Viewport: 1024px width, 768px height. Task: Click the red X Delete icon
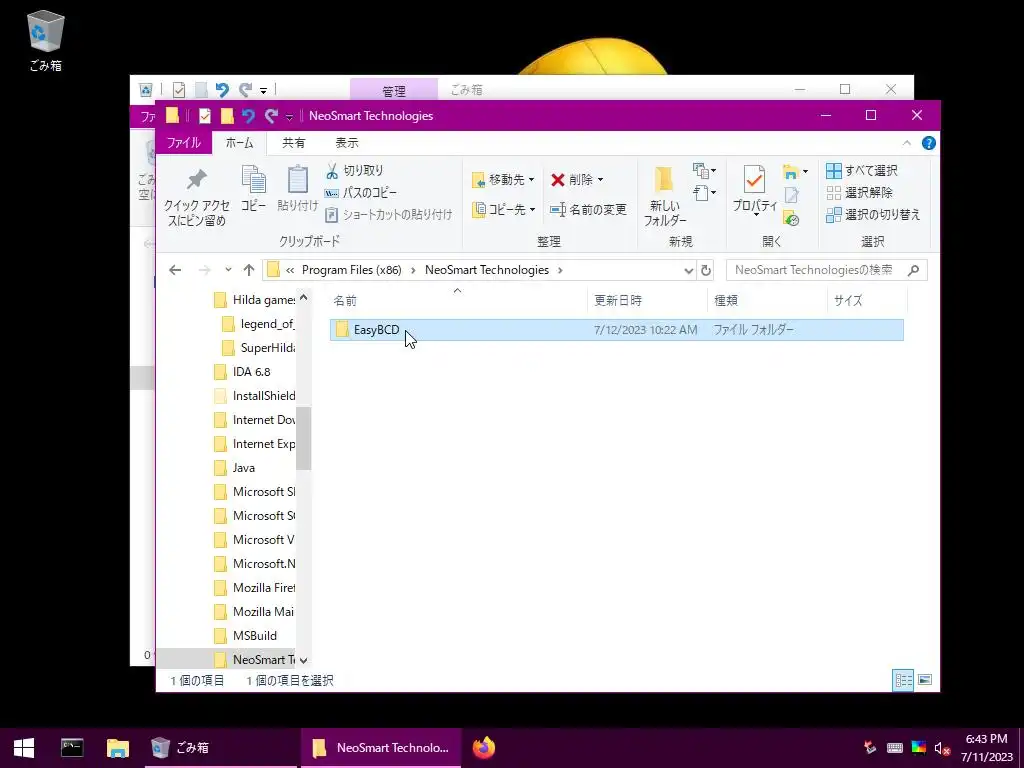click(x=558, y=180)
